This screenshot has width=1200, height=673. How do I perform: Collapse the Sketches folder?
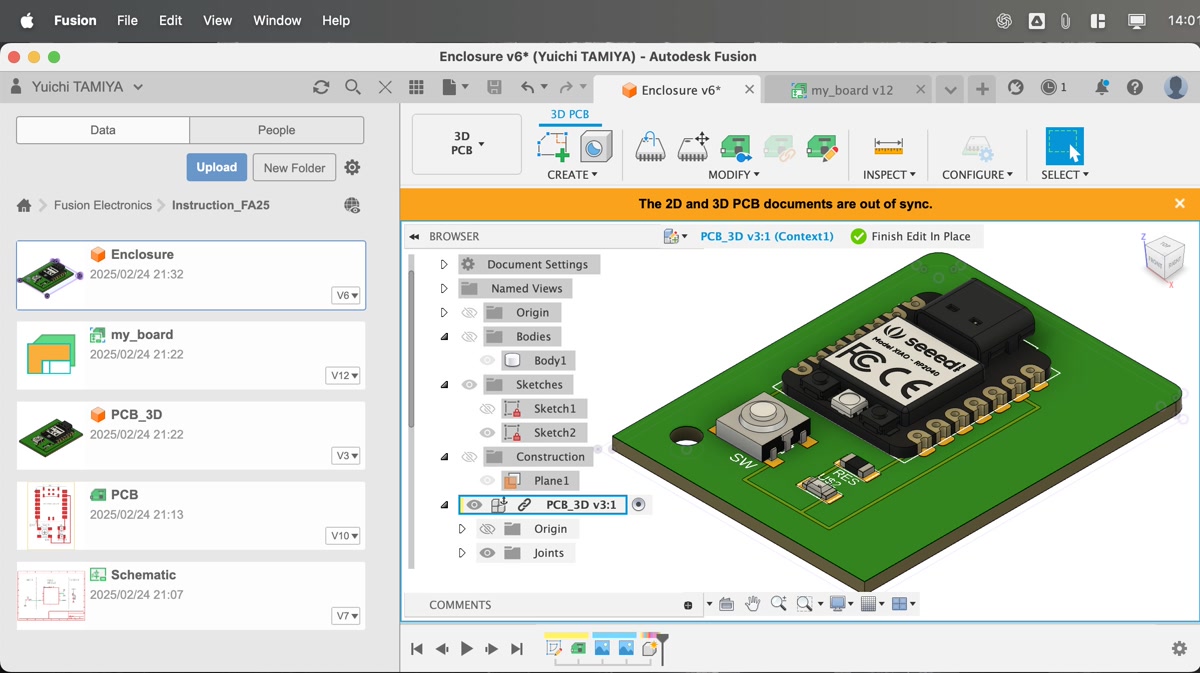(x=444, y=384)
